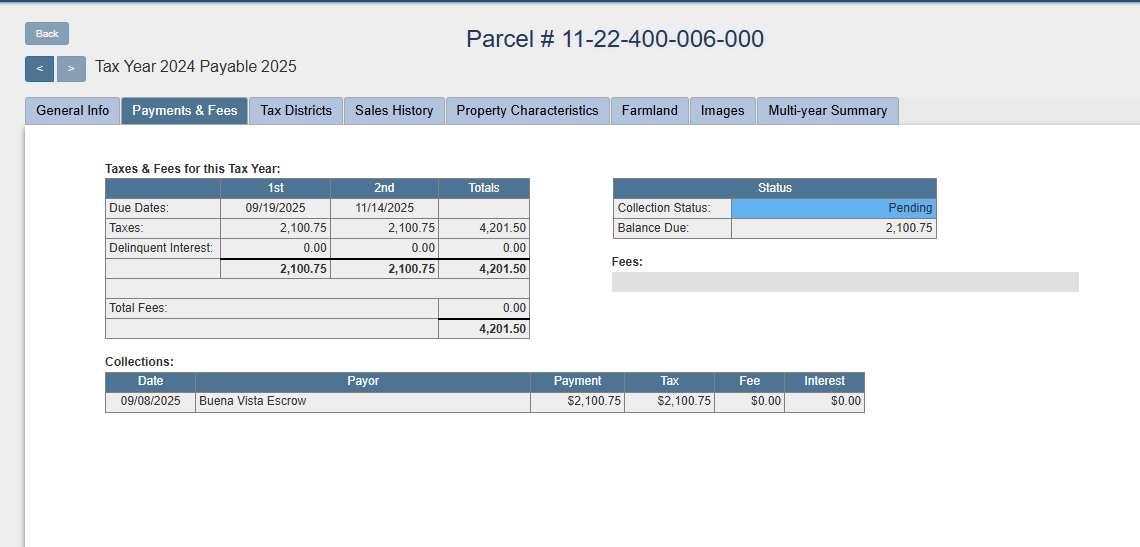Image resolution: width=1140 pixels, height=547 pixels.
Task: Click the blue Pending collection status cell
Action: (x=834, y=208)
